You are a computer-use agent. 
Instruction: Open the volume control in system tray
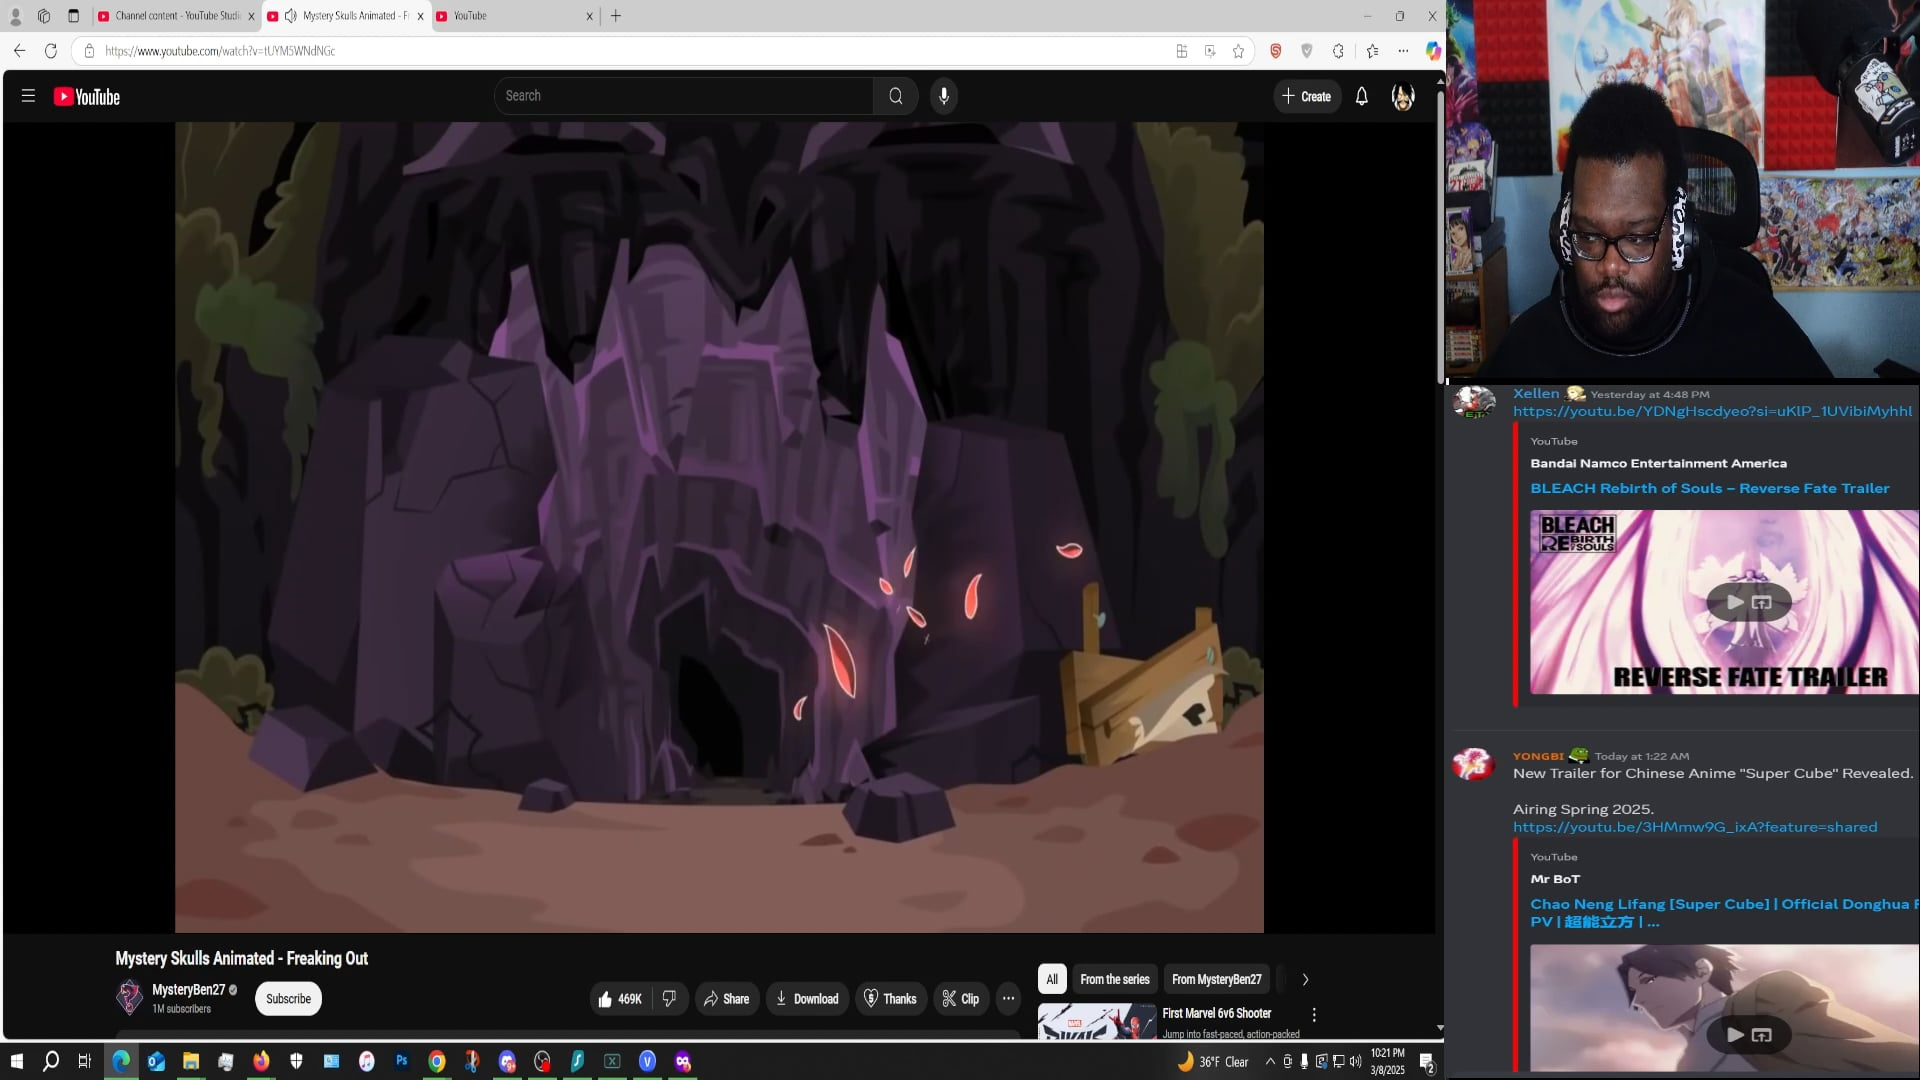point(1356,1062)
